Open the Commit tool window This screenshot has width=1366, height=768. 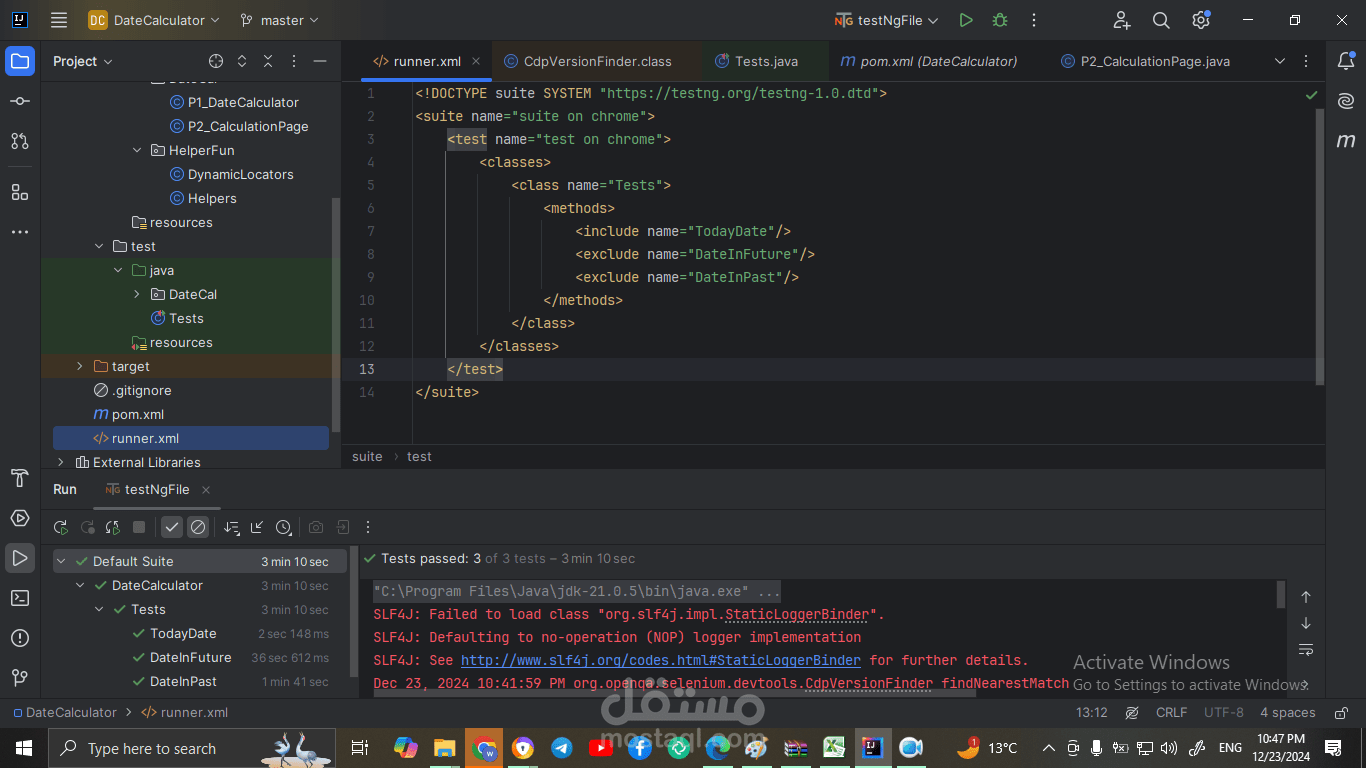[20, 102]
